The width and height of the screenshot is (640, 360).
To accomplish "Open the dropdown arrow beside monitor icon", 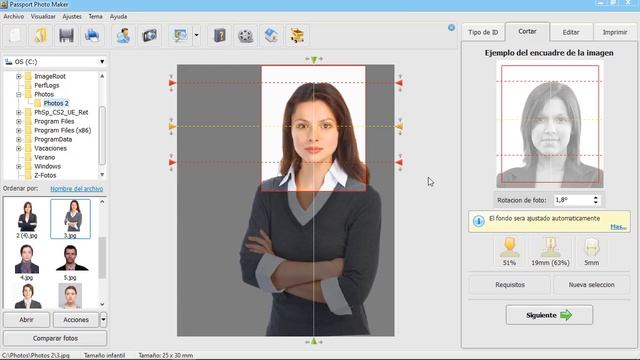I will [x=196, y=36].
